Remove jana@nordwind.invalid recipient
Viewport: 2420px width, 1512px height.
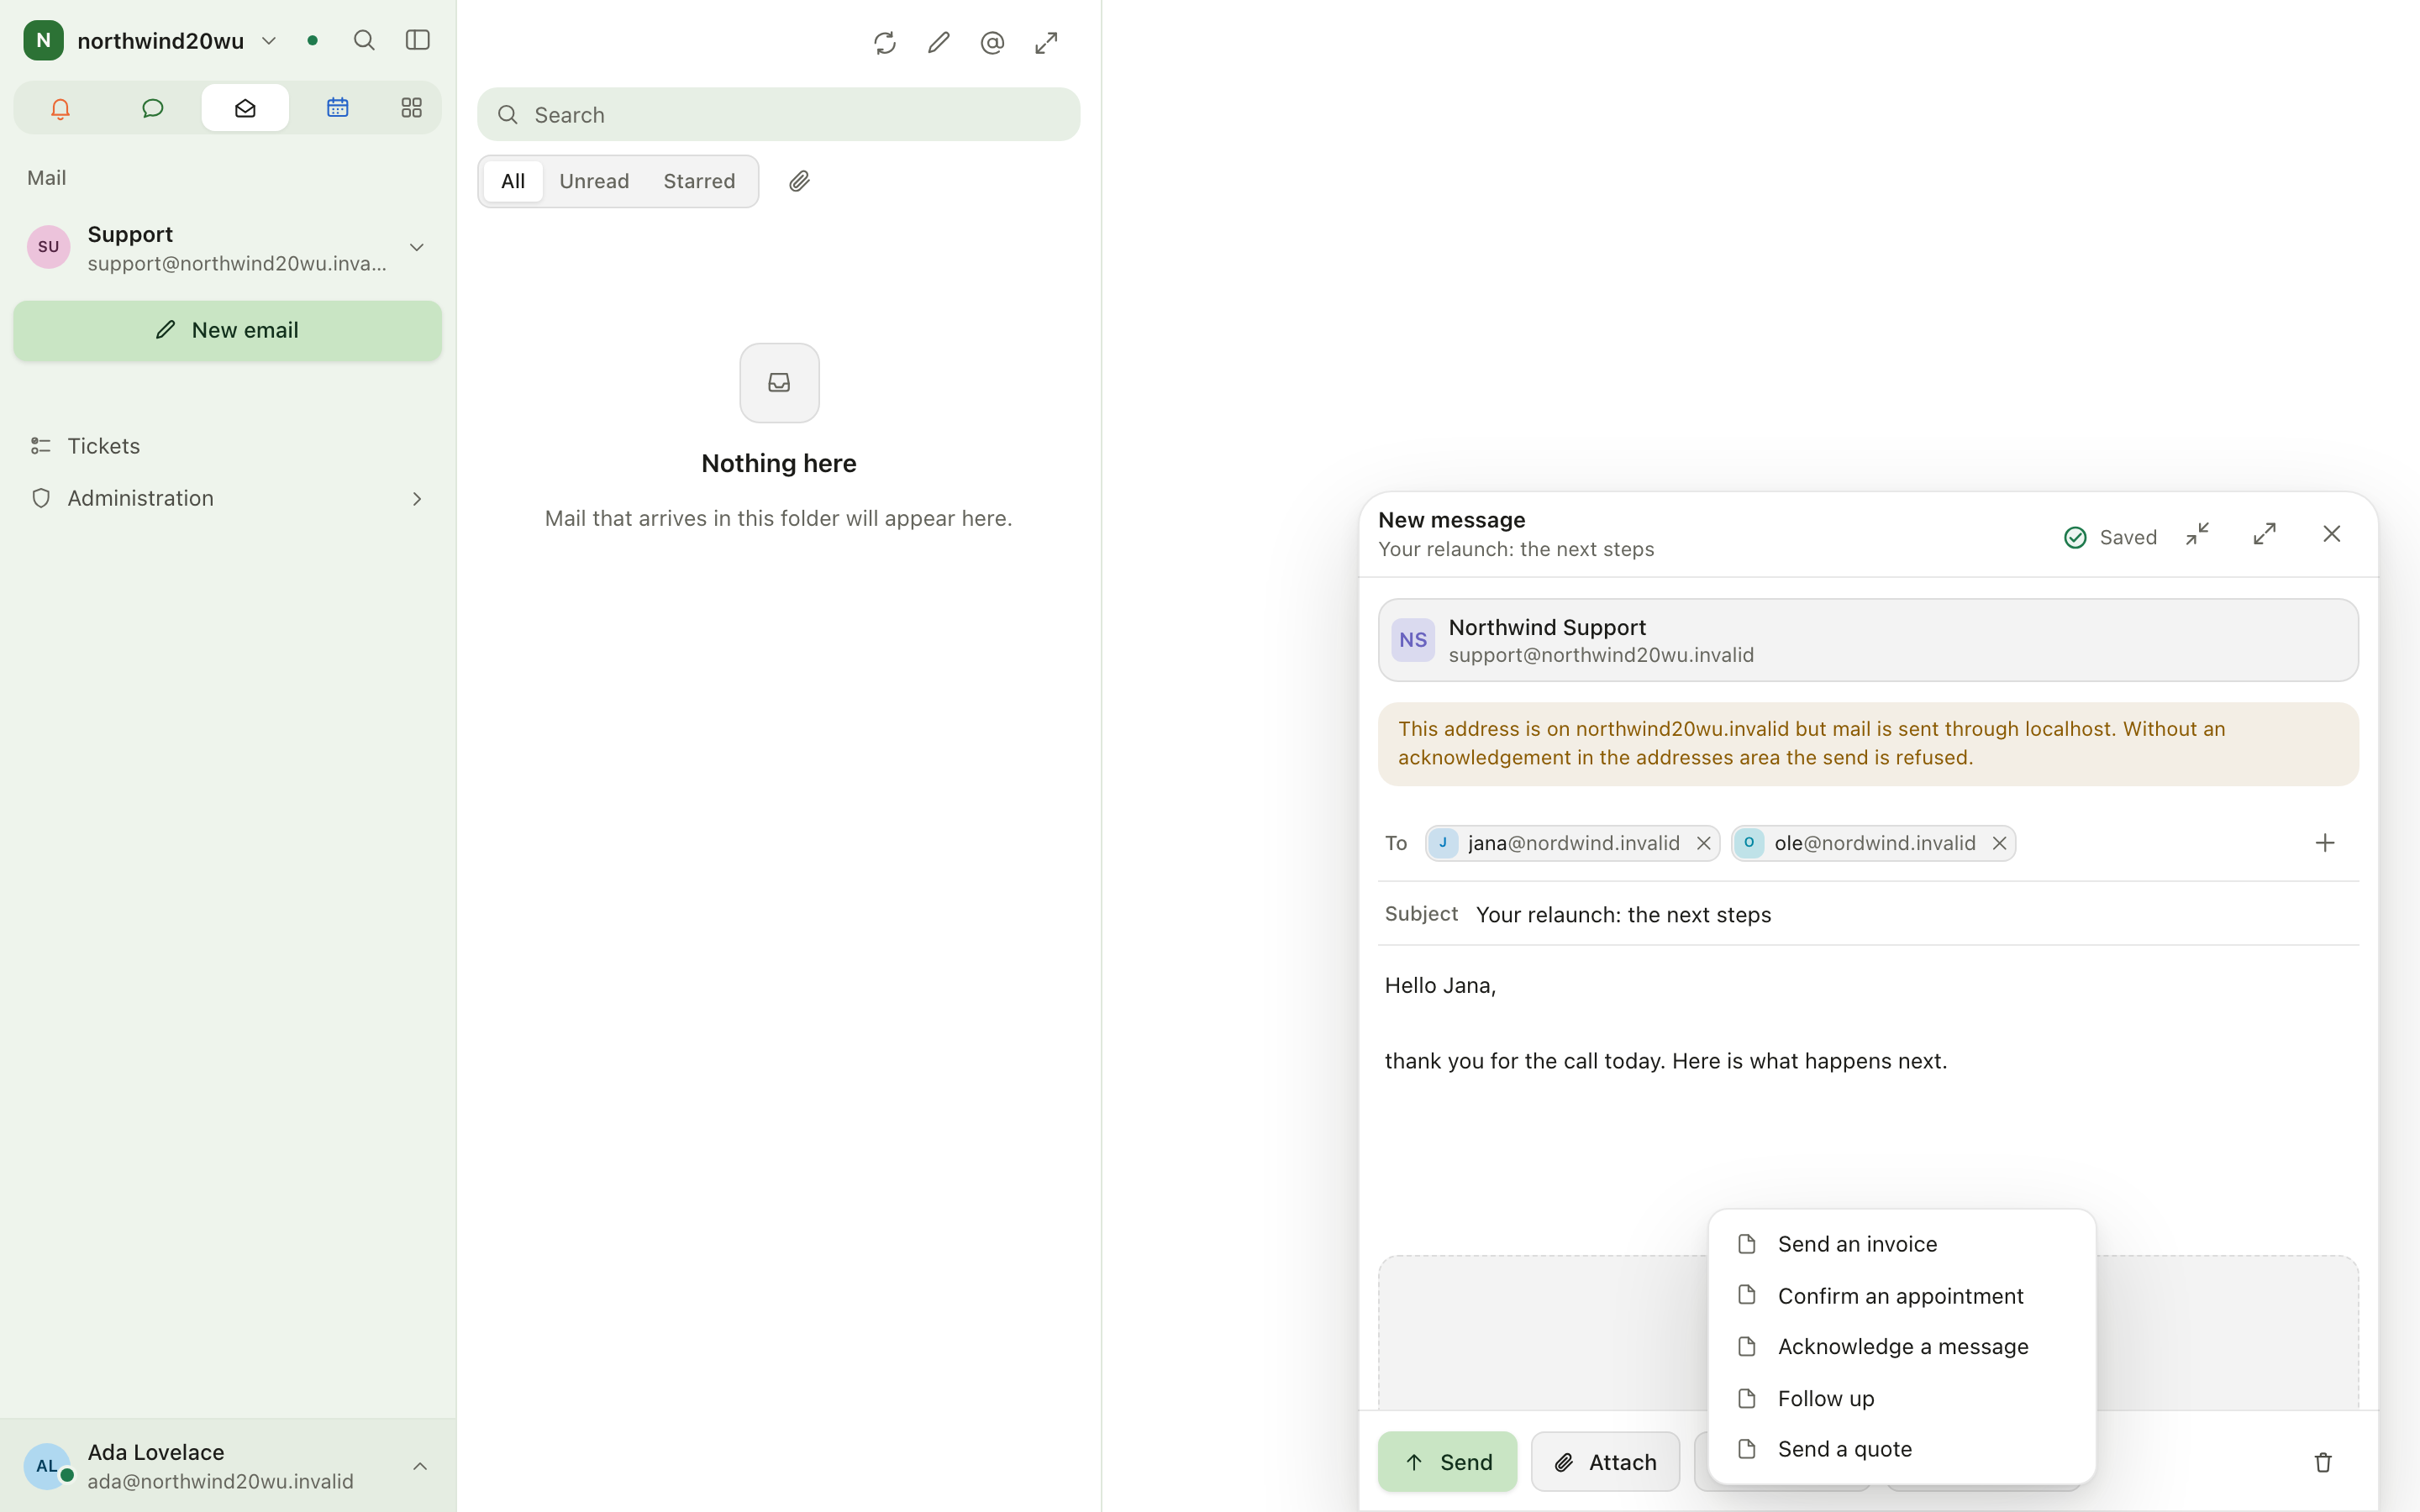pyautogui.click(x=1703, y=843)
